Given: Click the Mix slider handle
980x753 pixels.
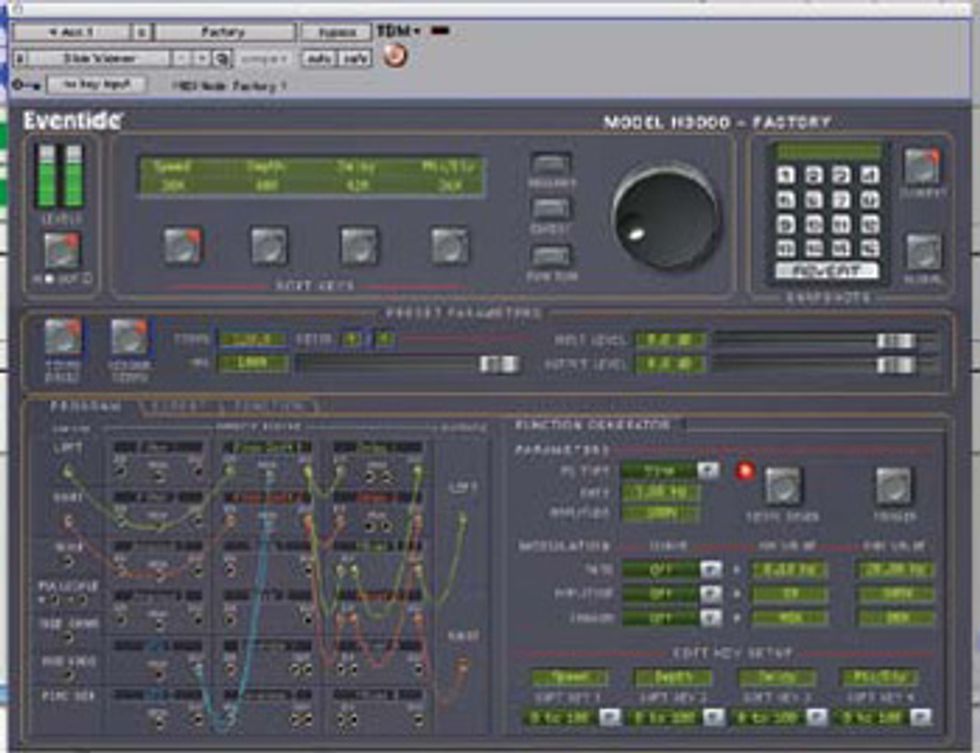Looking at the screenshot, I should tap(499, 364).
